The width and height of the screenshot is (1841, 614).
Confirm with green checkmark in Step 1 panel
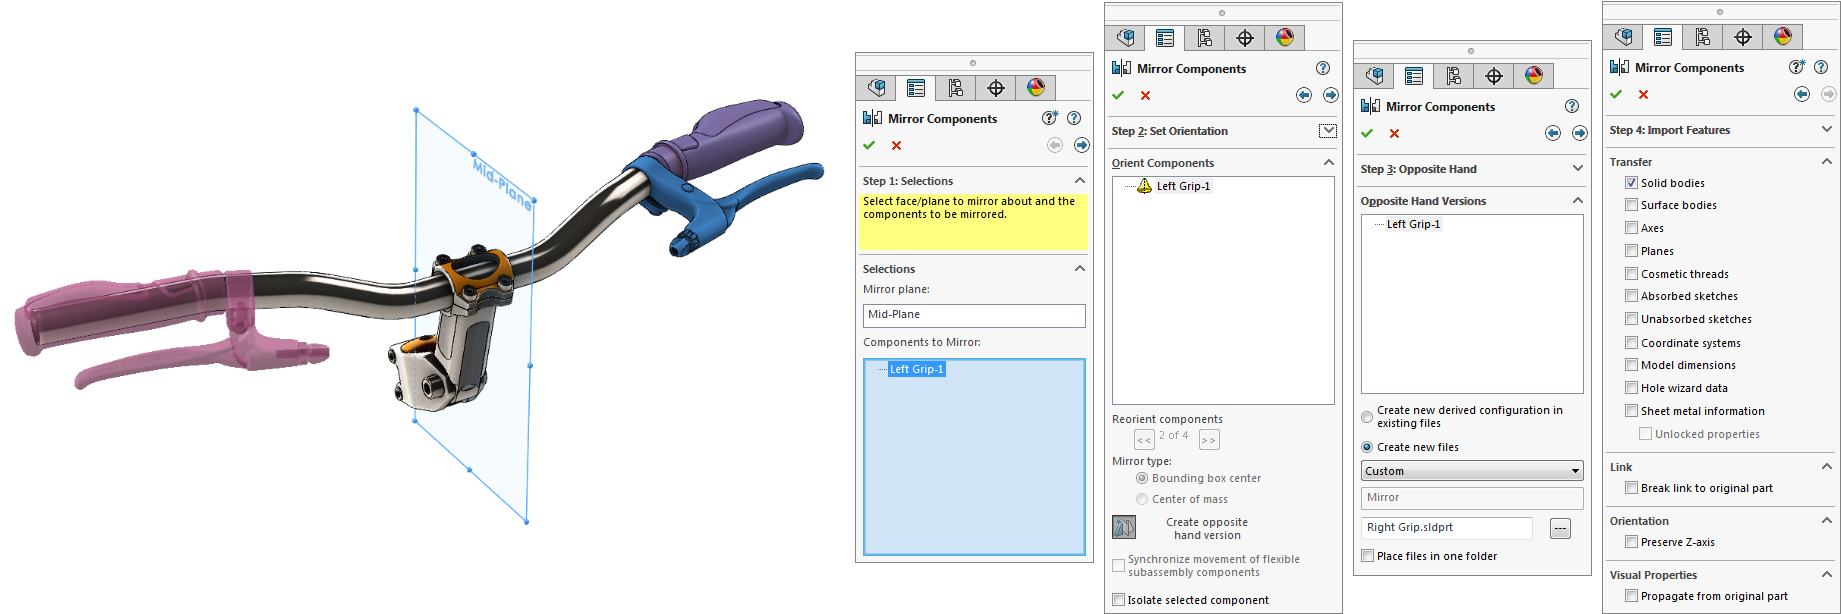coord(869,145)
